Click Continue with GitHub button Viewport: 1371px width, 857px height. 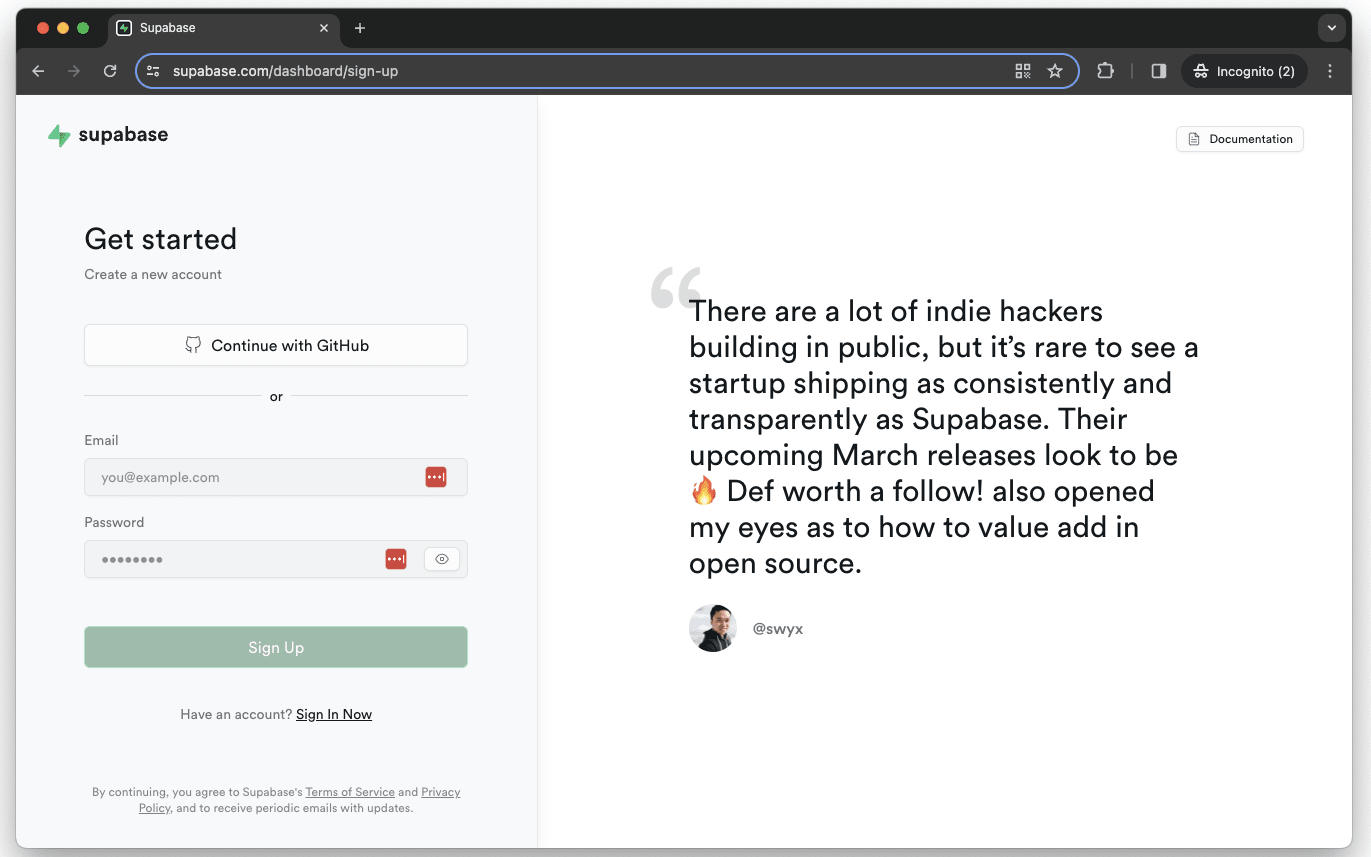276,345
